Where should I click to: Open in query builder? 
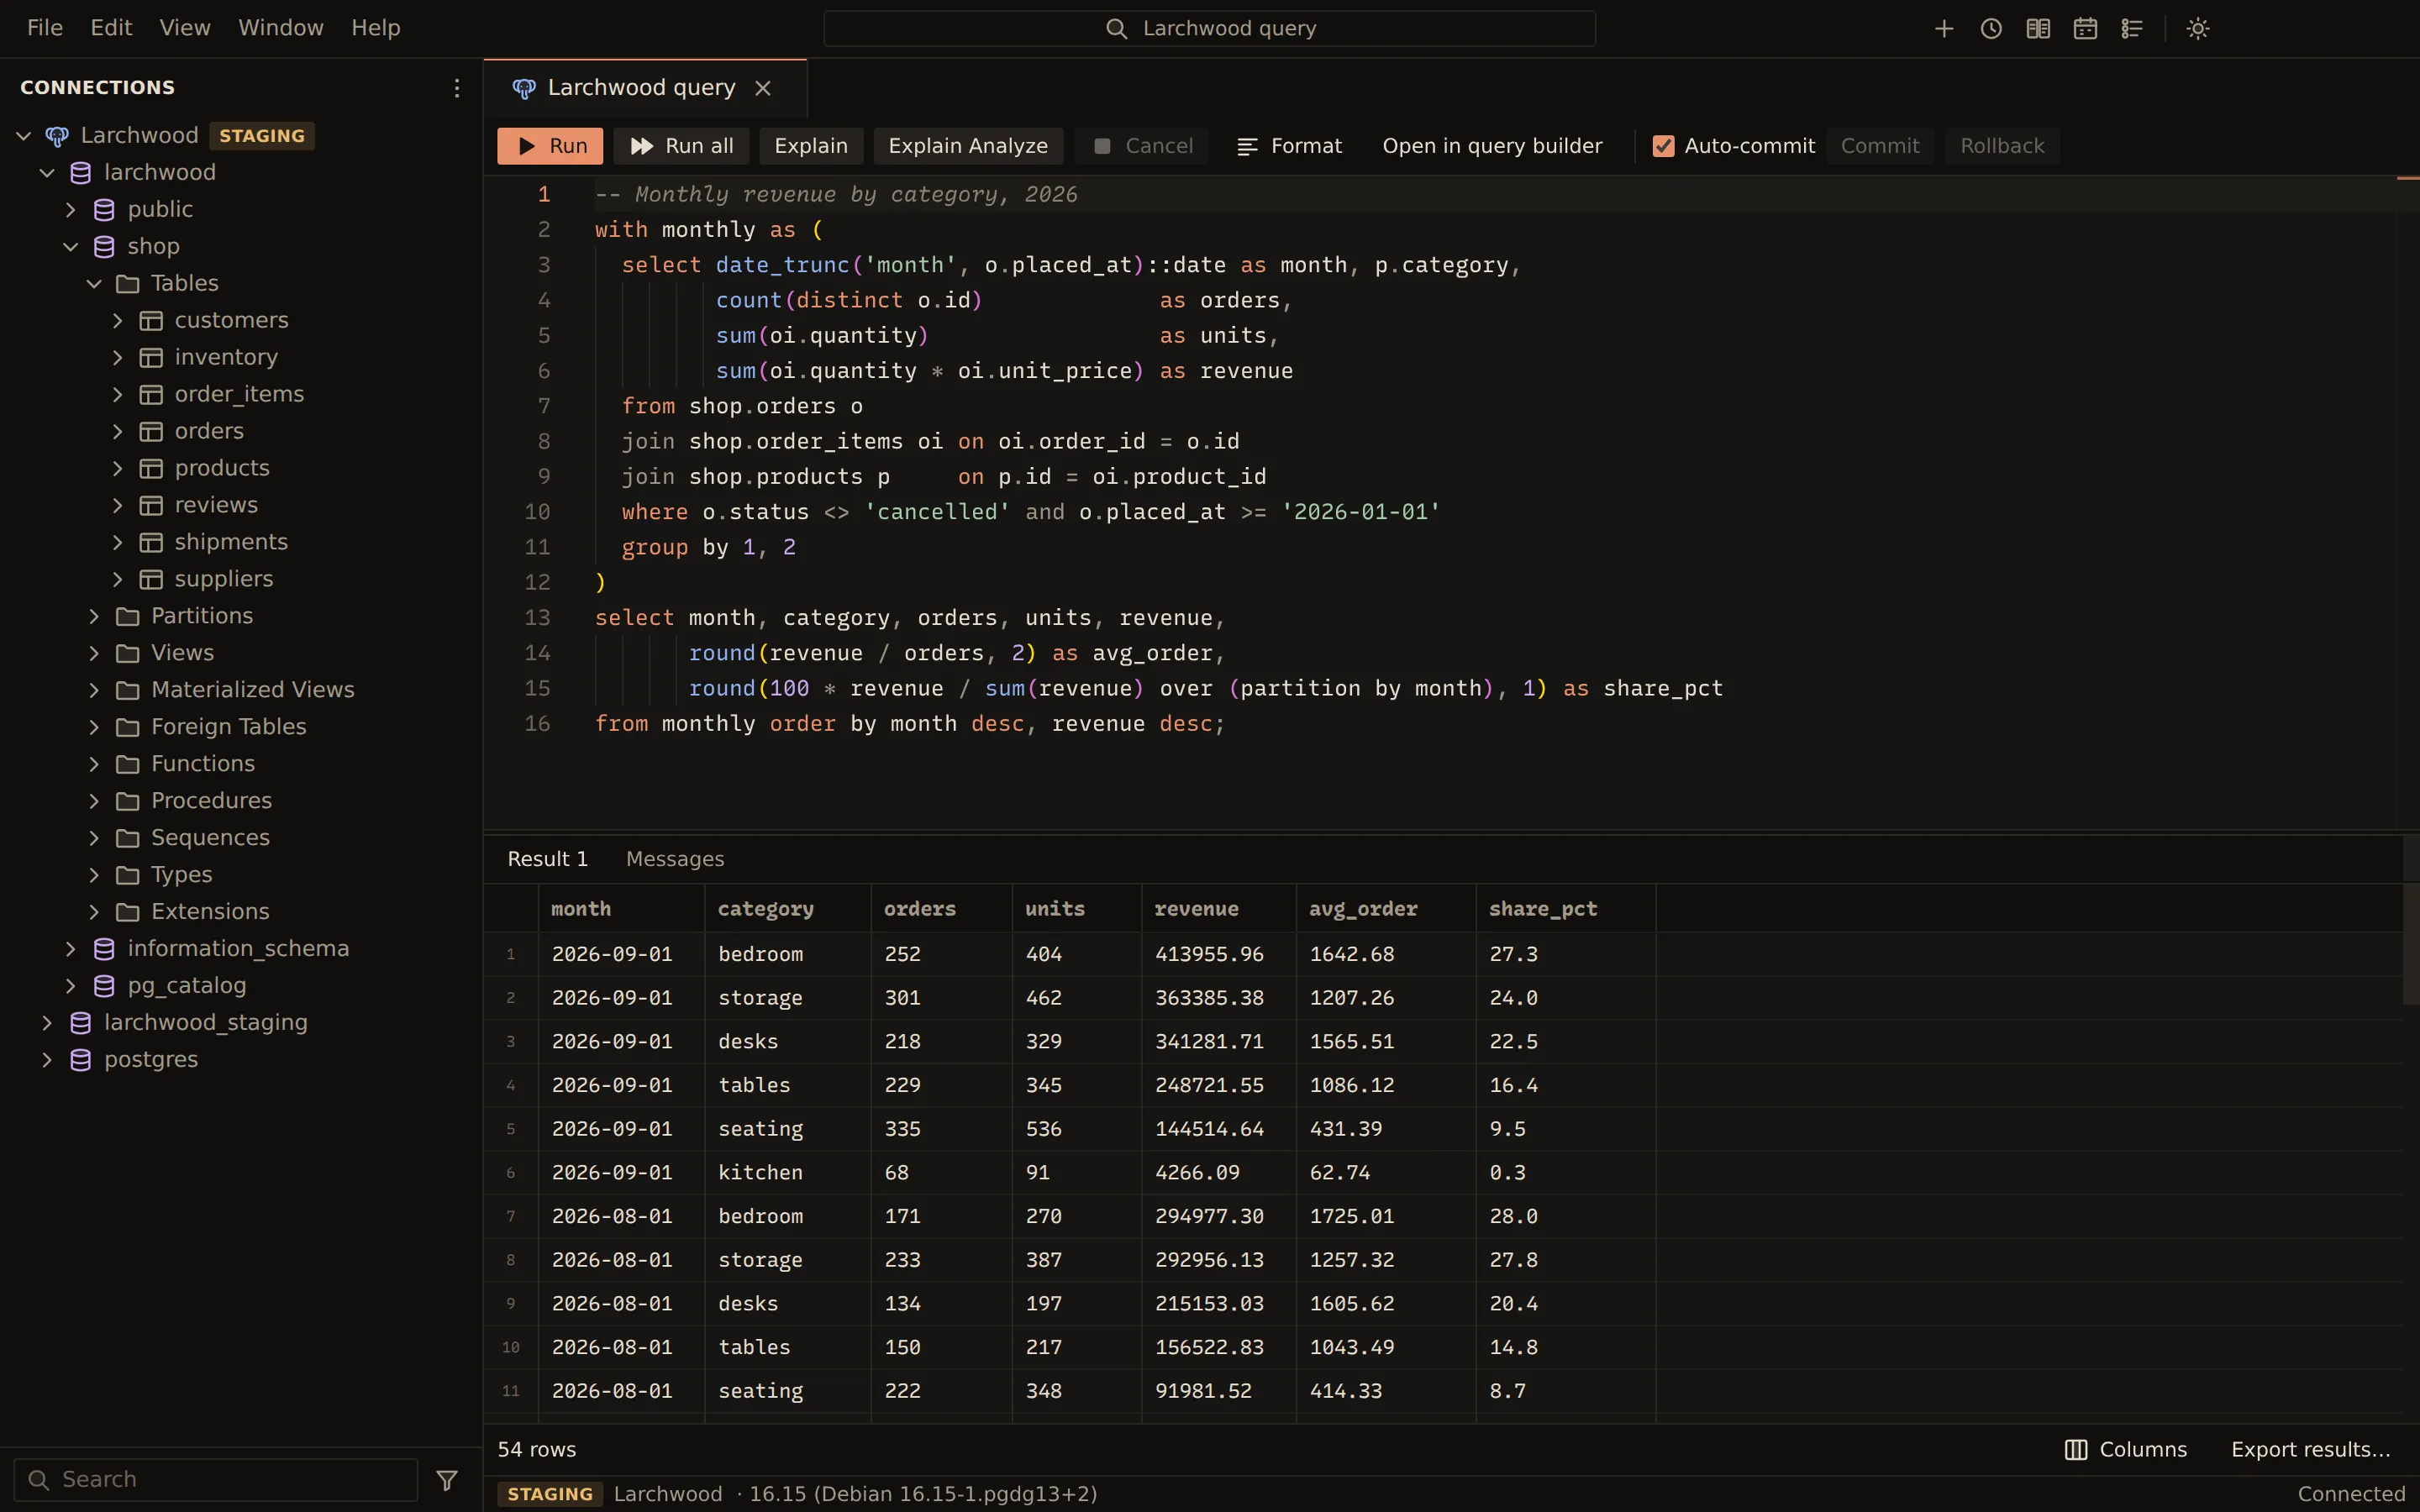[1492, 146]
